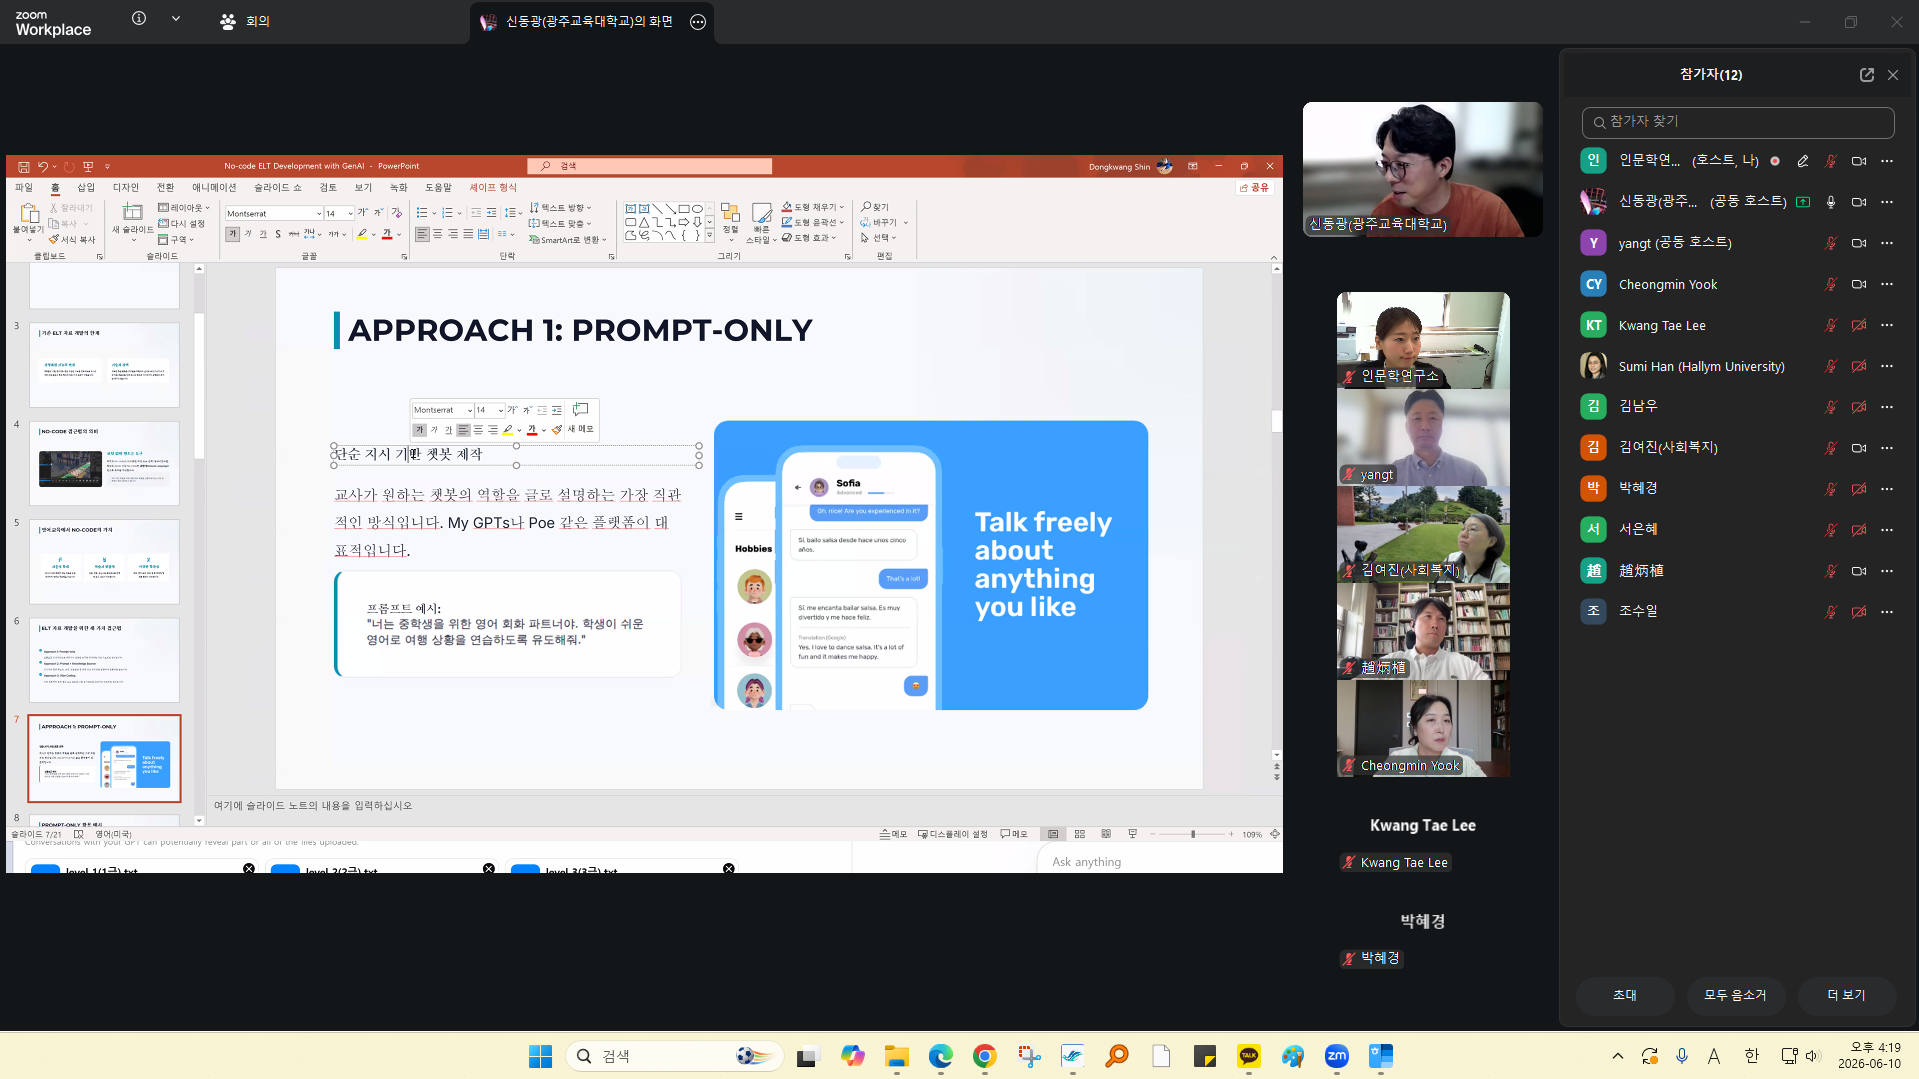Click Find (찾기) in the editing group
Image resolution: width=1919 pixels, height=1079 pixels.
click(875, 207)
